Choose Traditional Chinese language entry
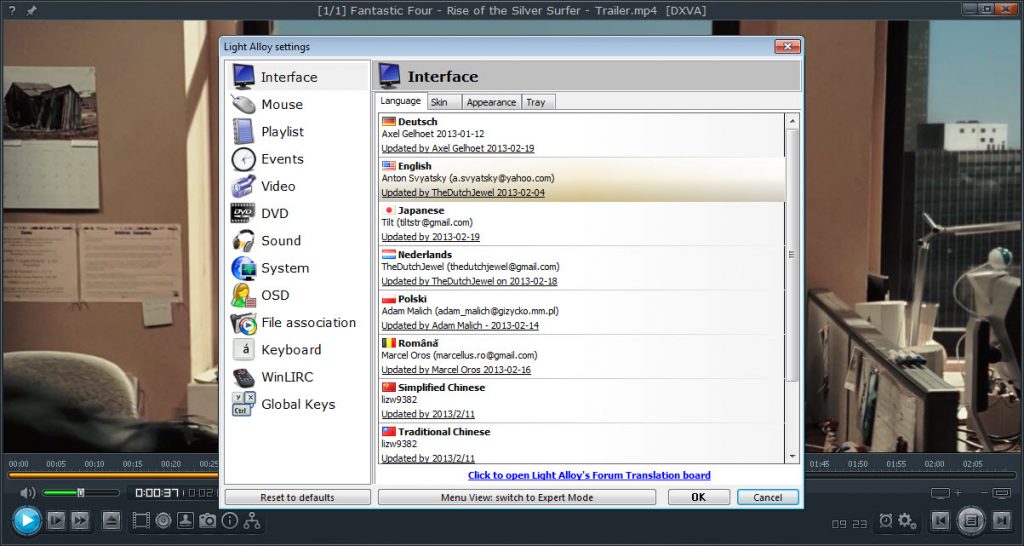 [582, 444]
